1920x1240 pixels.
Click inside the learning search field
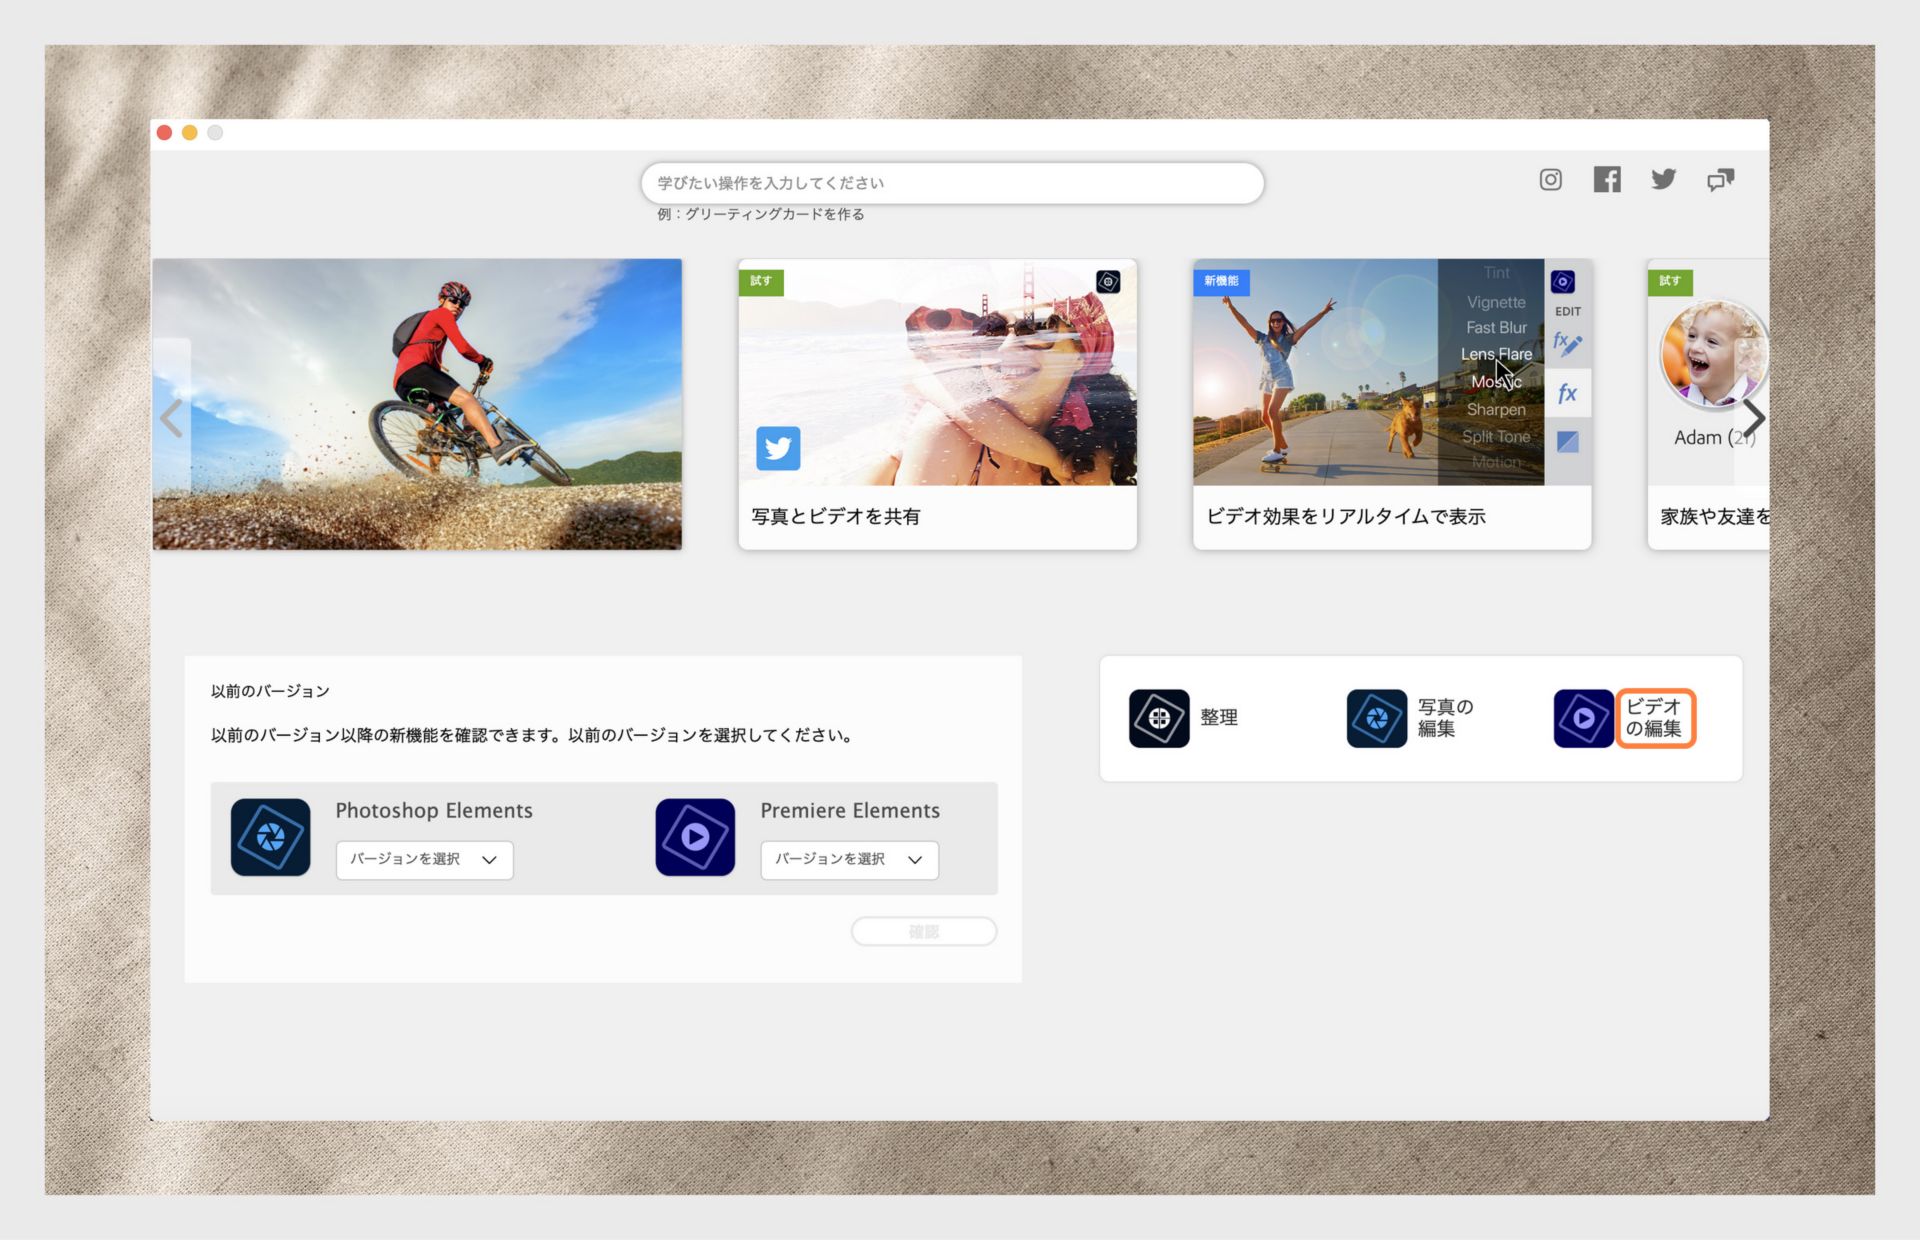[951, 182]
